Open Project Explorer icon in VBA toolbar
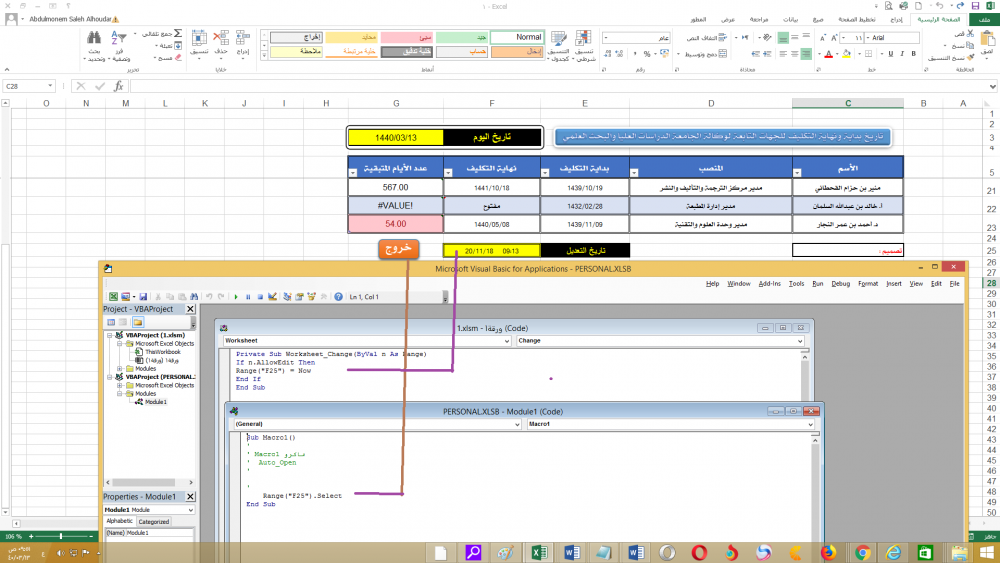This screenshot has height=563, width=1000. [x=287, y=296]
